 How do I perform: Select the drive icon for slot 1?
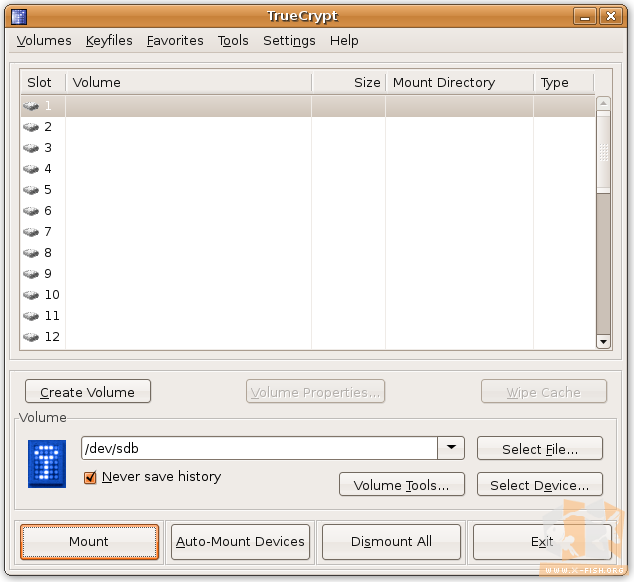[31, 106]
